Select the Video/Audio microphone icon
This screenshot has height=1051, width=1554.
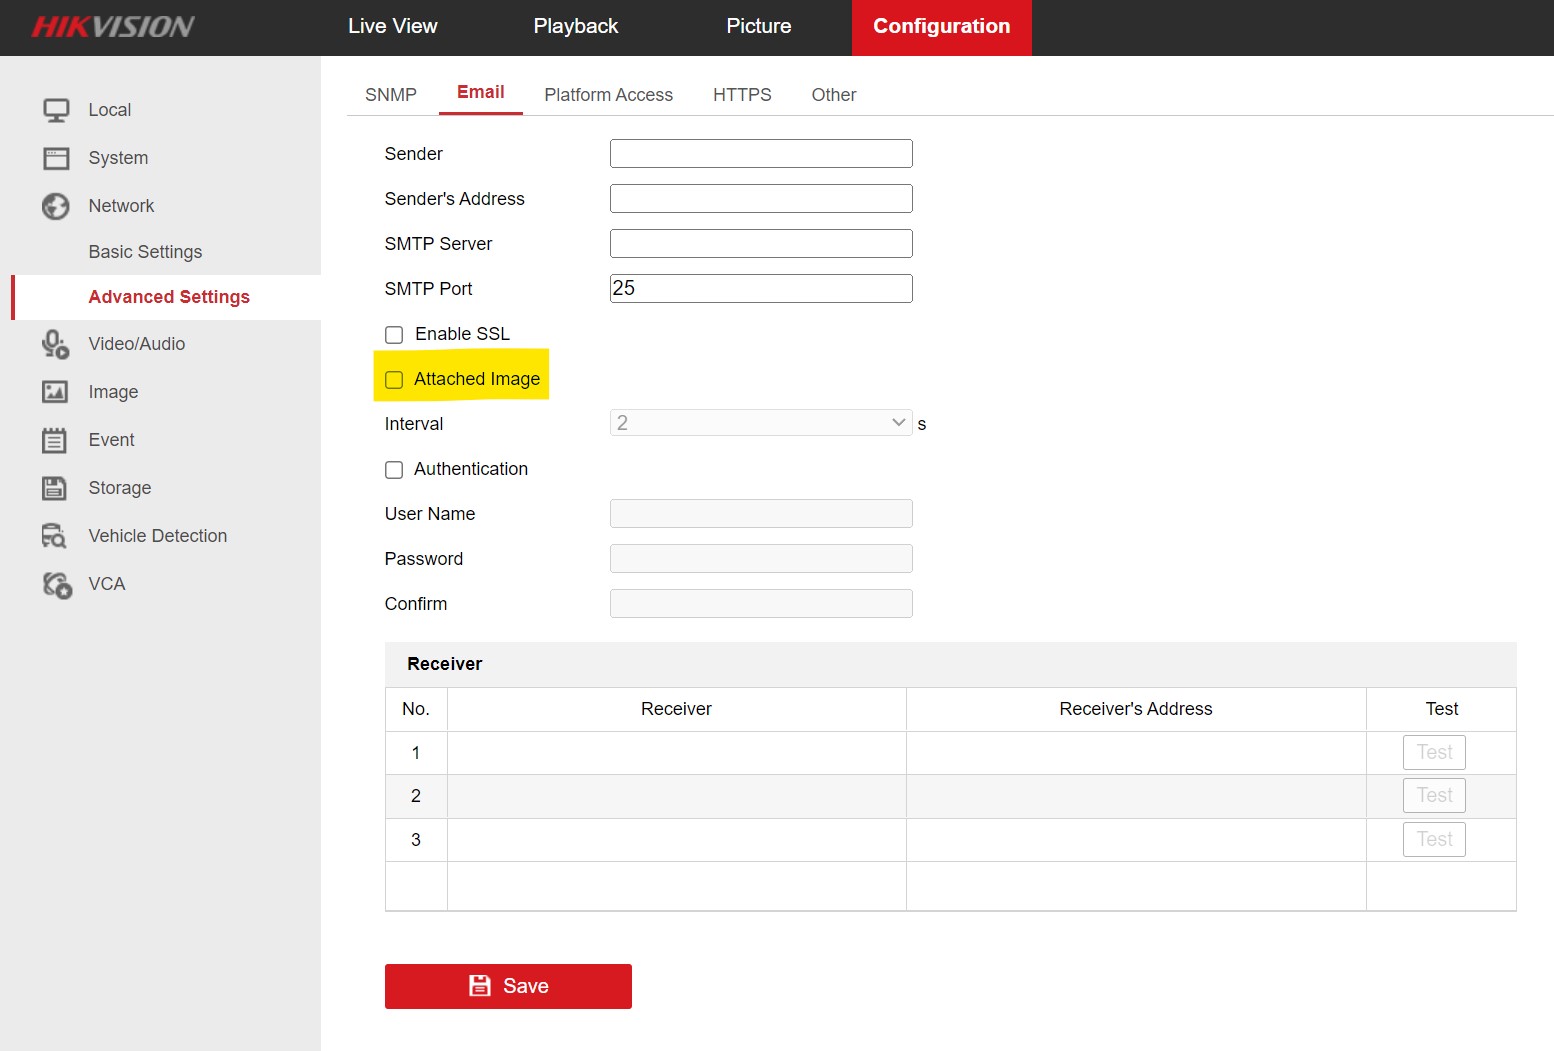56,343
